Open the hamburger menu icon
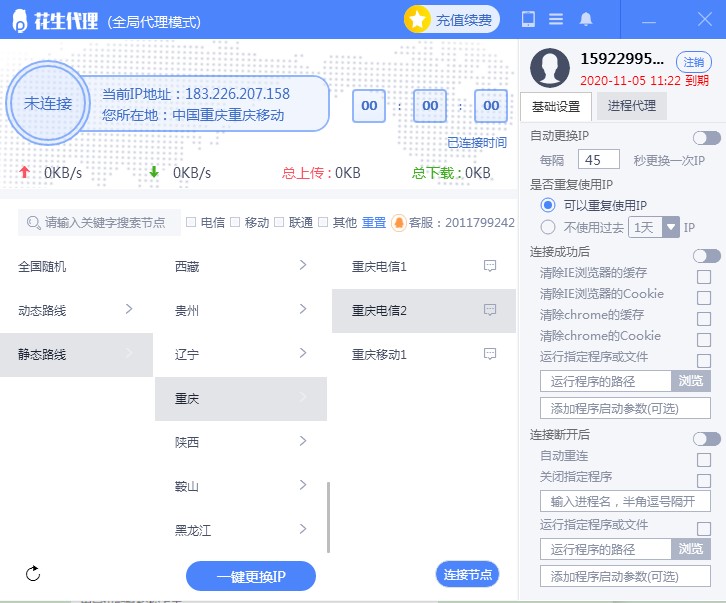 [x=556, y=19]
